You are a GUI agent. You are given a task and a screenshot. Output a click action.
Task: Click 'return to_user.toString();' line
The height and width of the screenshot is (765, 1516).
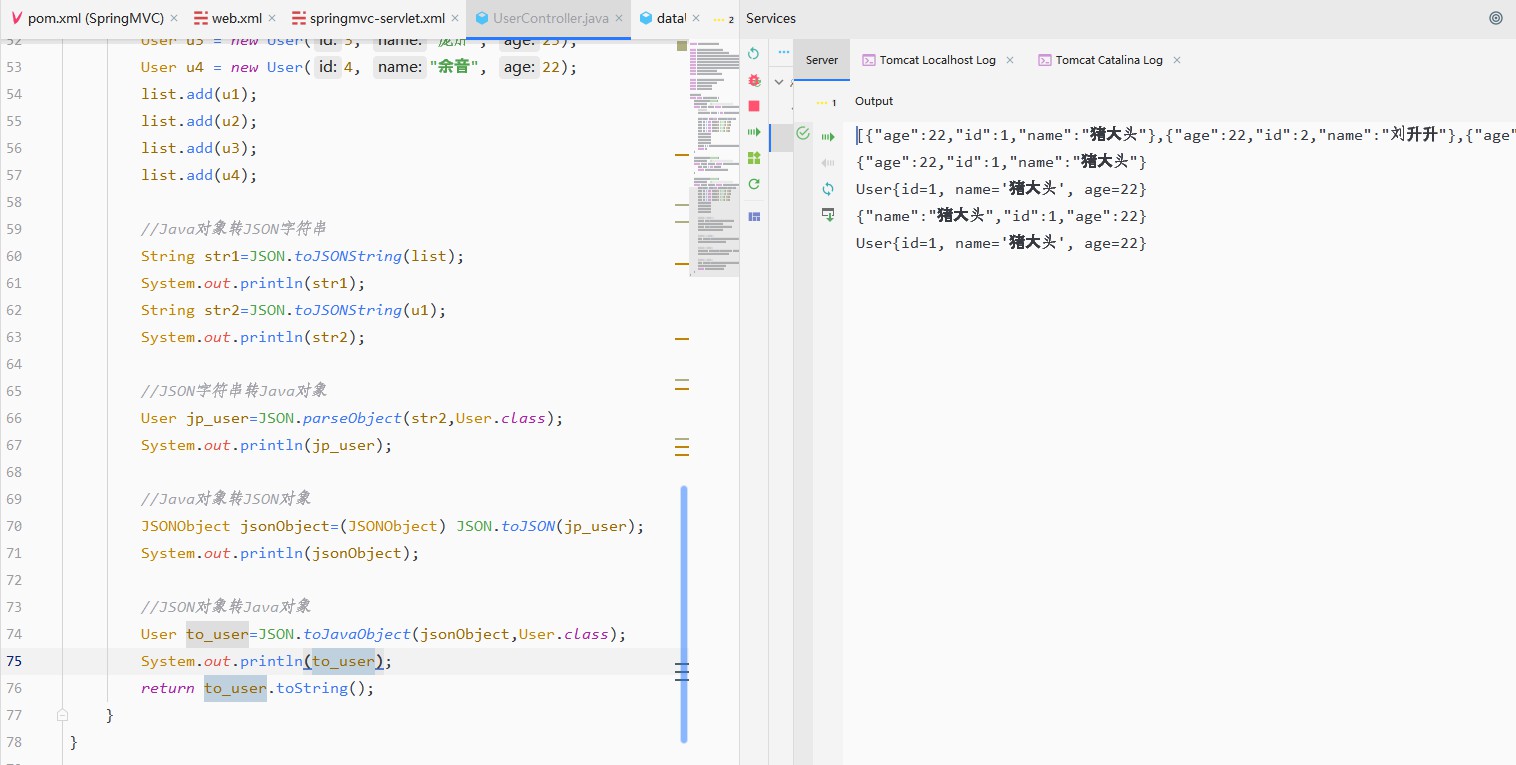click(x=257, y=688)
